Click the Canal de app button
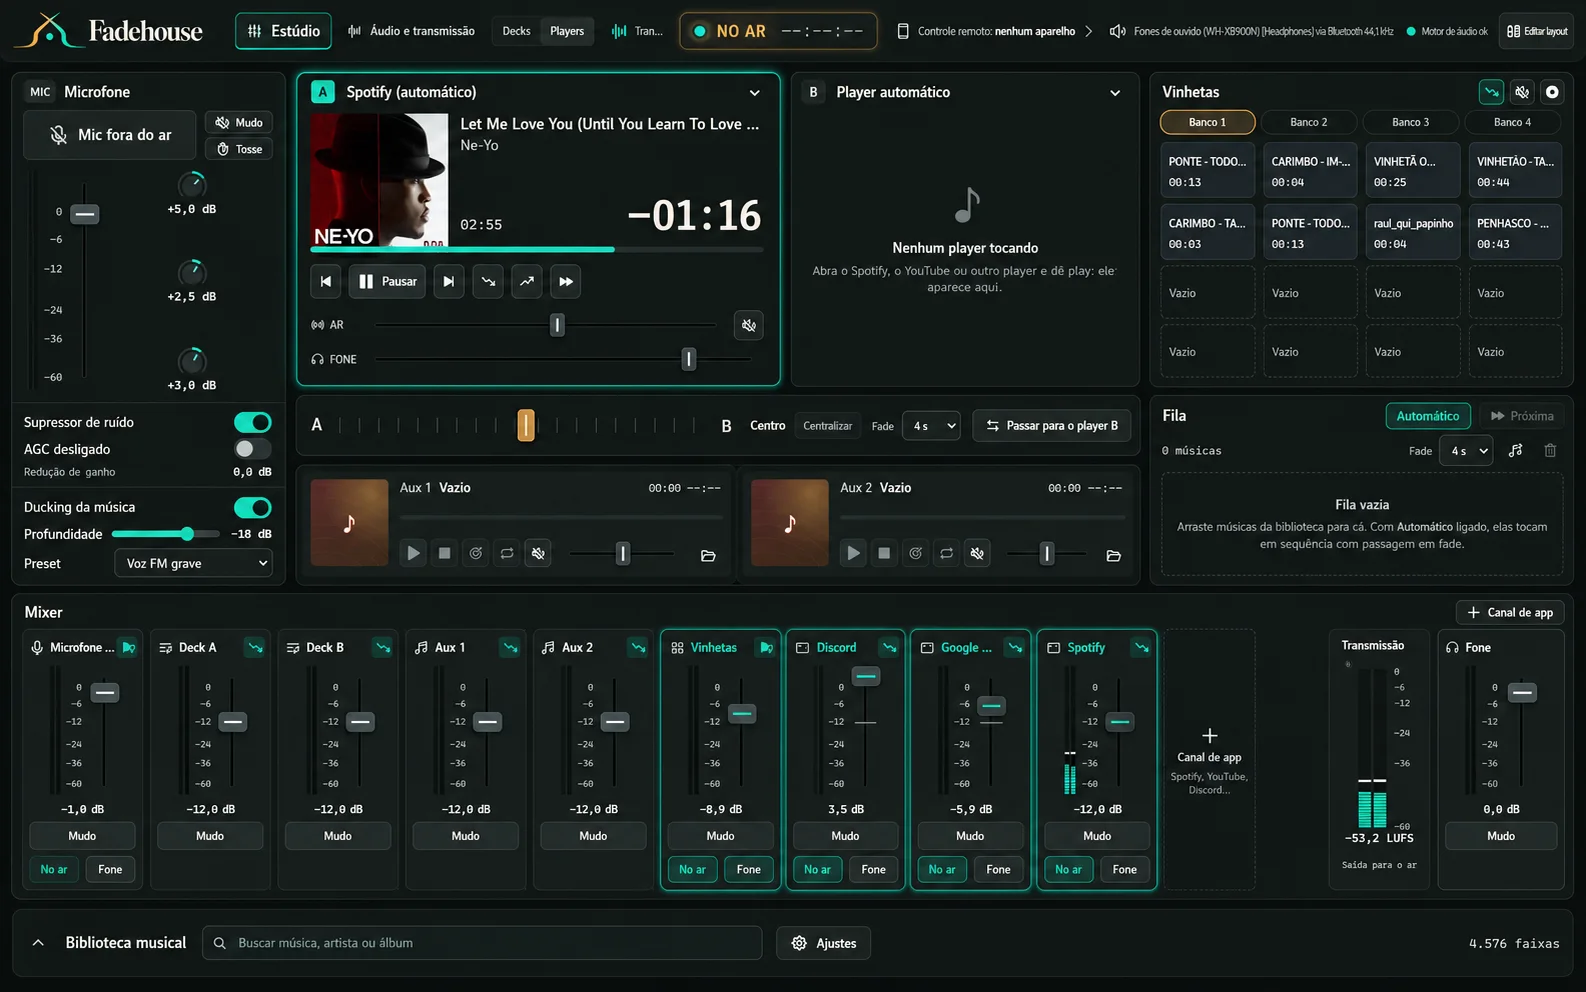This screenshot has height=992, width=1586. click(x=1510, y=612)
